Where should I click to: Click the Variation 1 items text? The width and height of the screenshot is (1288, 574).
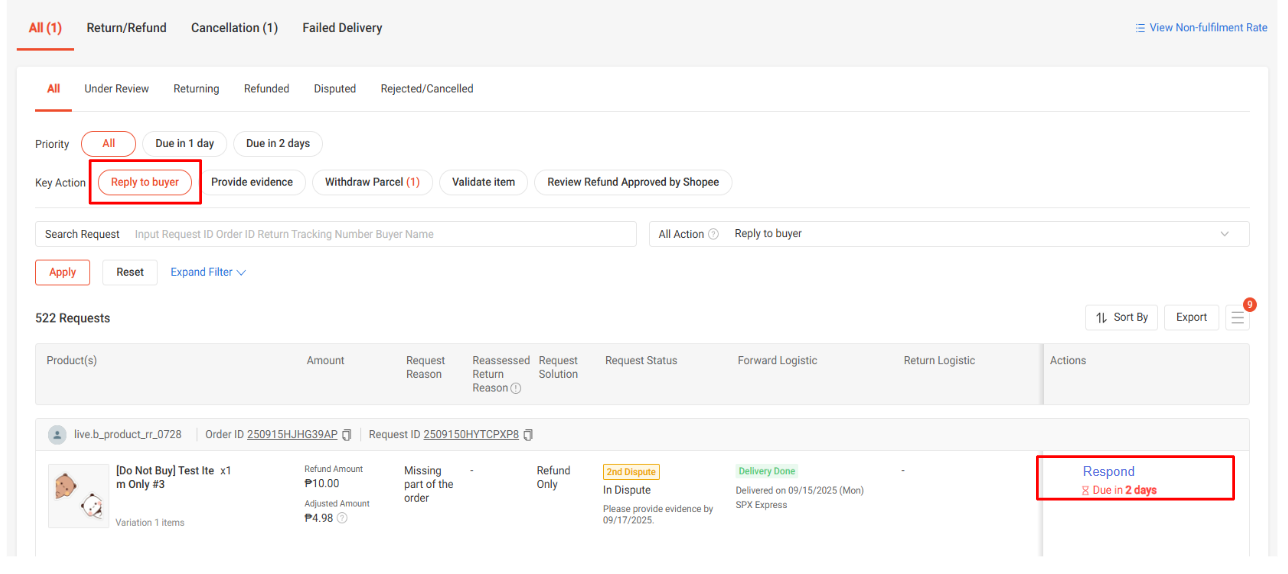[150, 523]
